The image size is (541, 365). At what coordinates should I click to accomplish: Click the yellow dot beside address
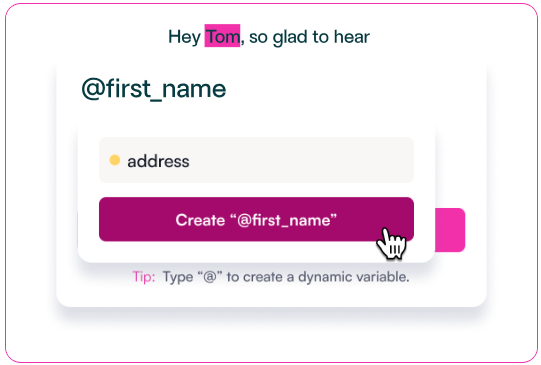coord(115,160)
